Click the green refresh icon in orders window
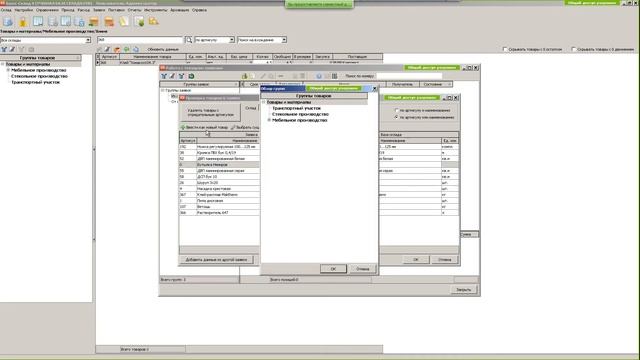 (191, 76)
